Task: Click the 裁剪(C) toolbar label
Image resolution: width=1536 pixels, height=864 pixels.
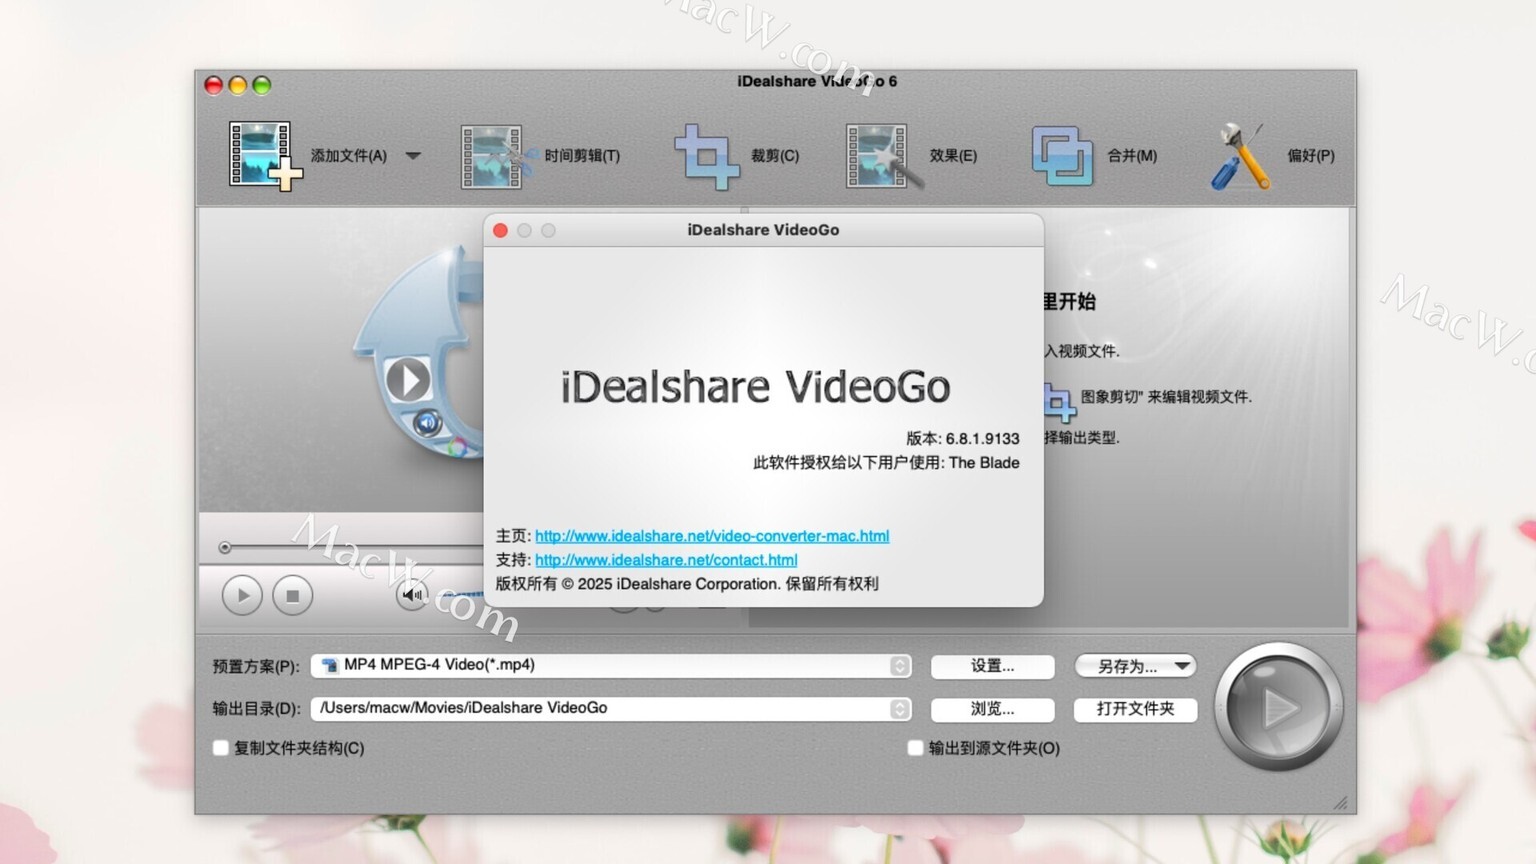Action: (775, 156)
